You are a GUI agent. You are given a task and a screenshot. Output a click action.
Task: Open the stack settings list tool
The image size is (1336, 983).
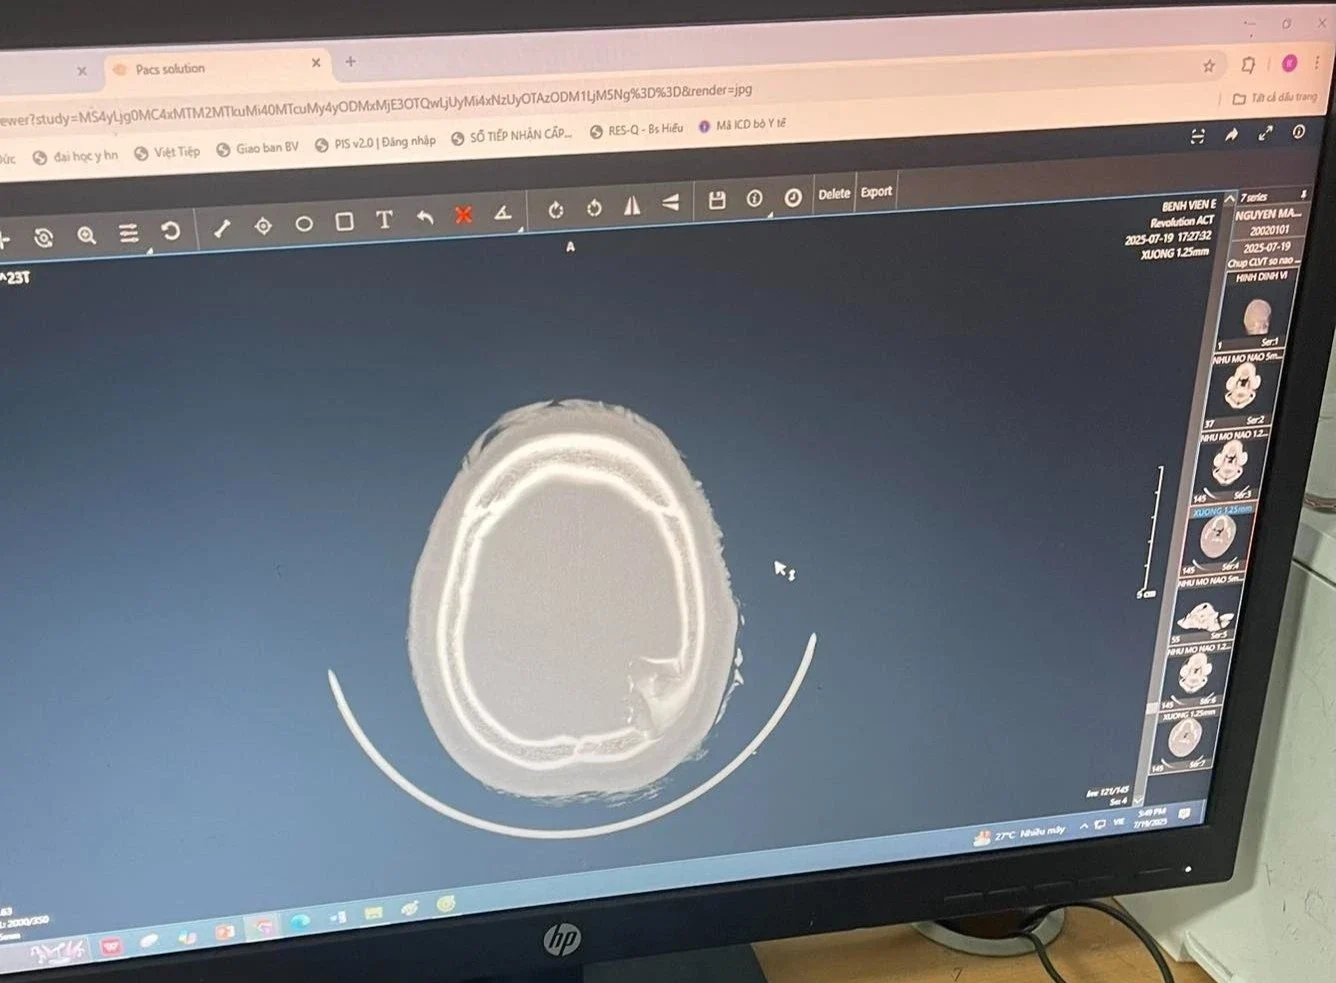tap(129, 233)
